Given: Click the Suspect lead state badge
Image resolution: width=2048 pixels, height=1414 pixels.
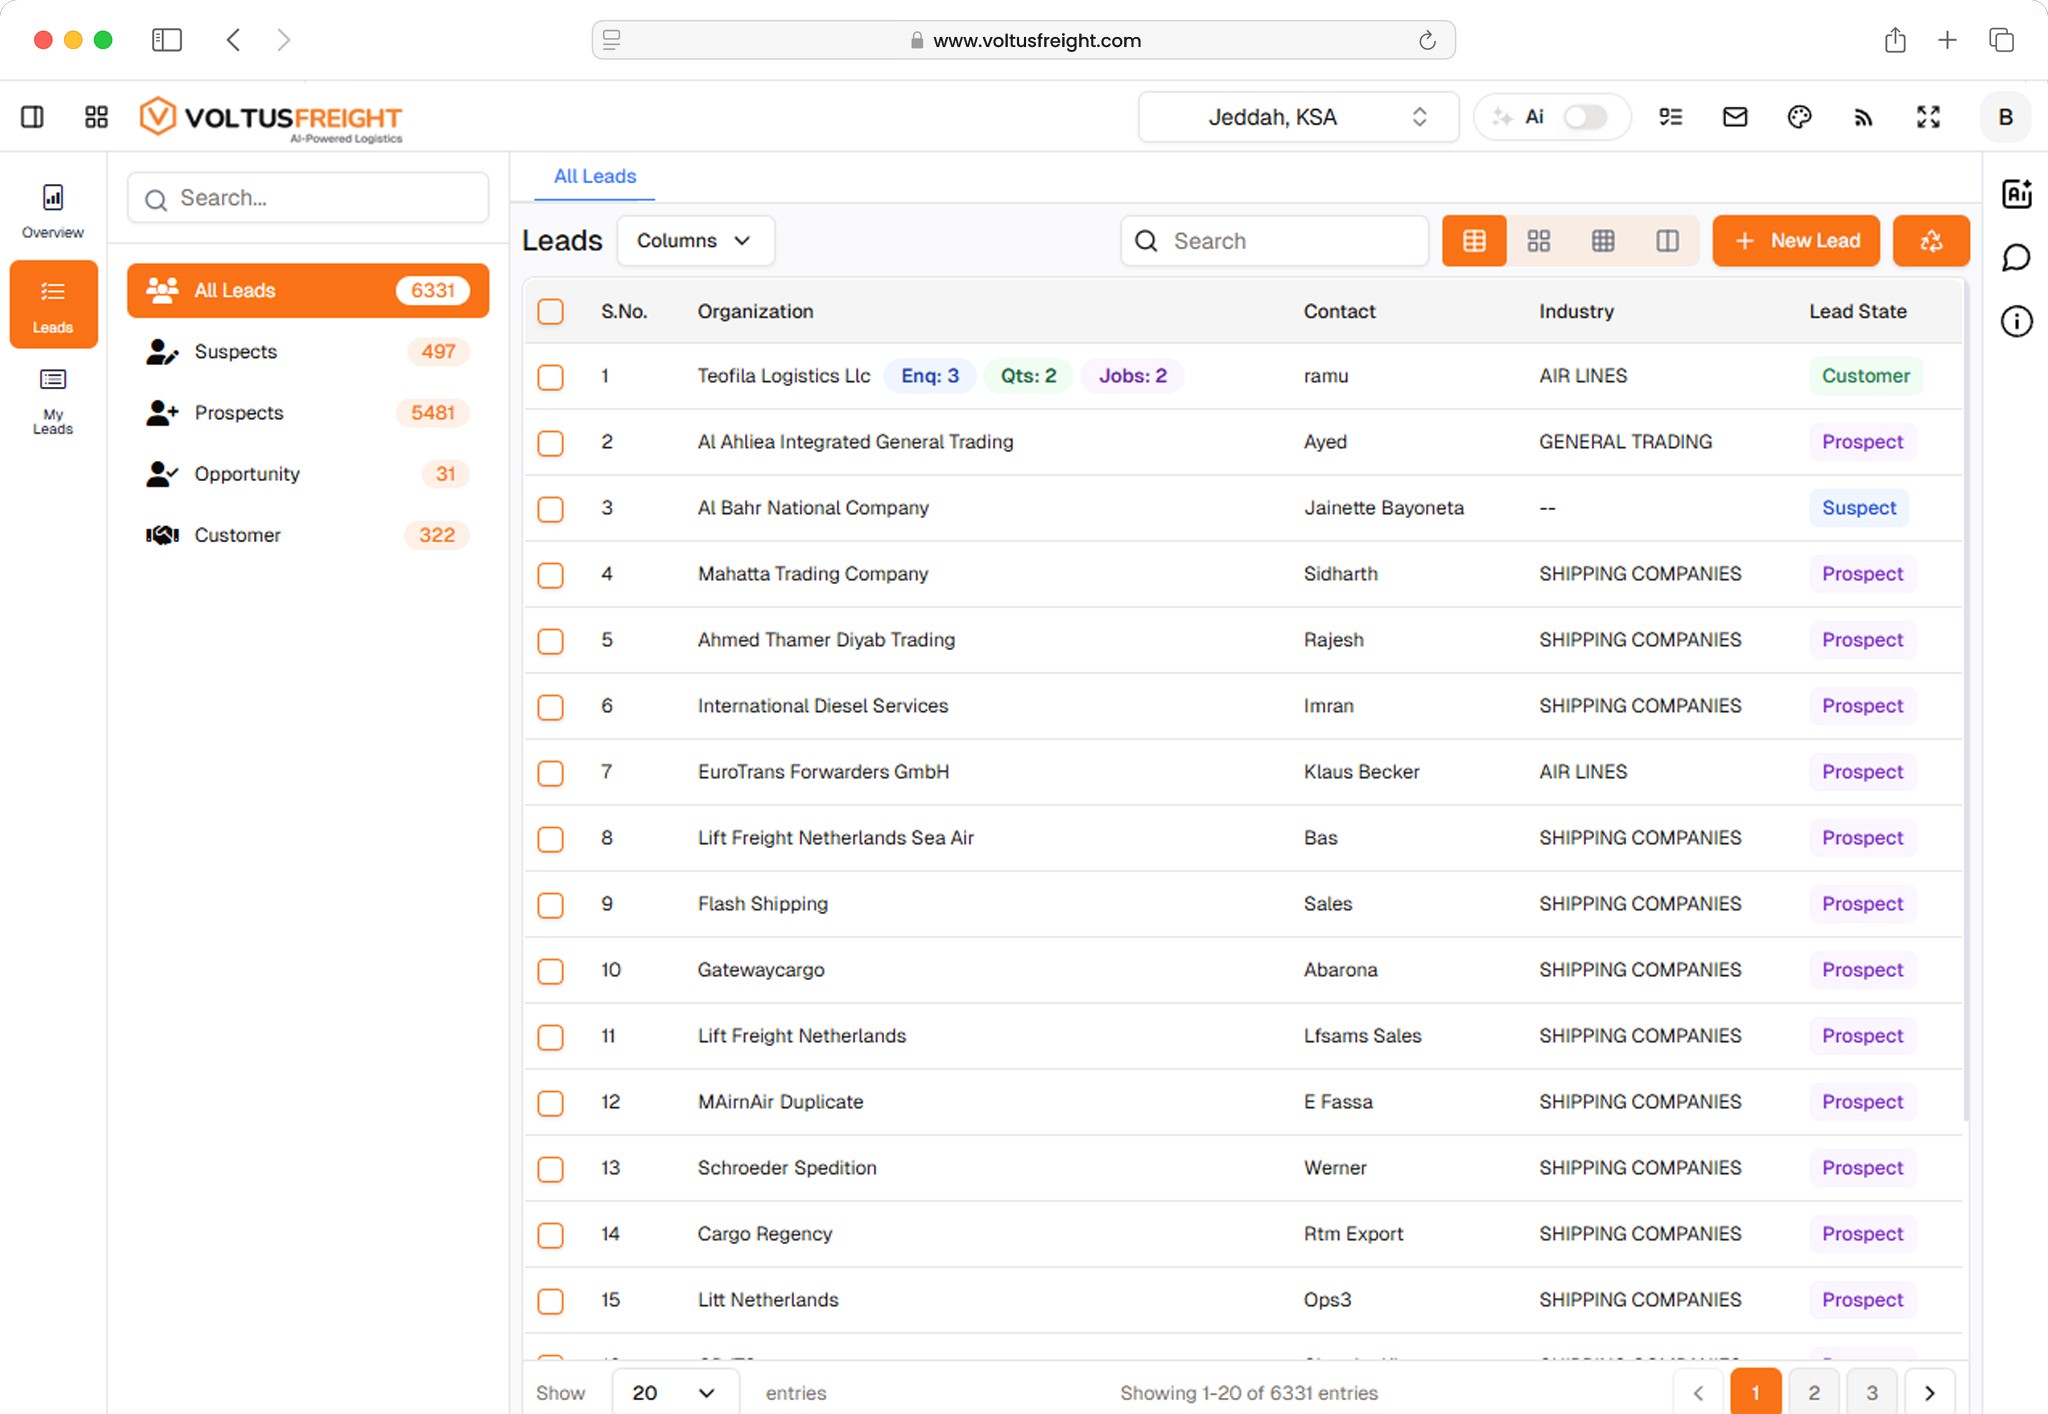Looking at the screenshot, I should (1859, 508).
